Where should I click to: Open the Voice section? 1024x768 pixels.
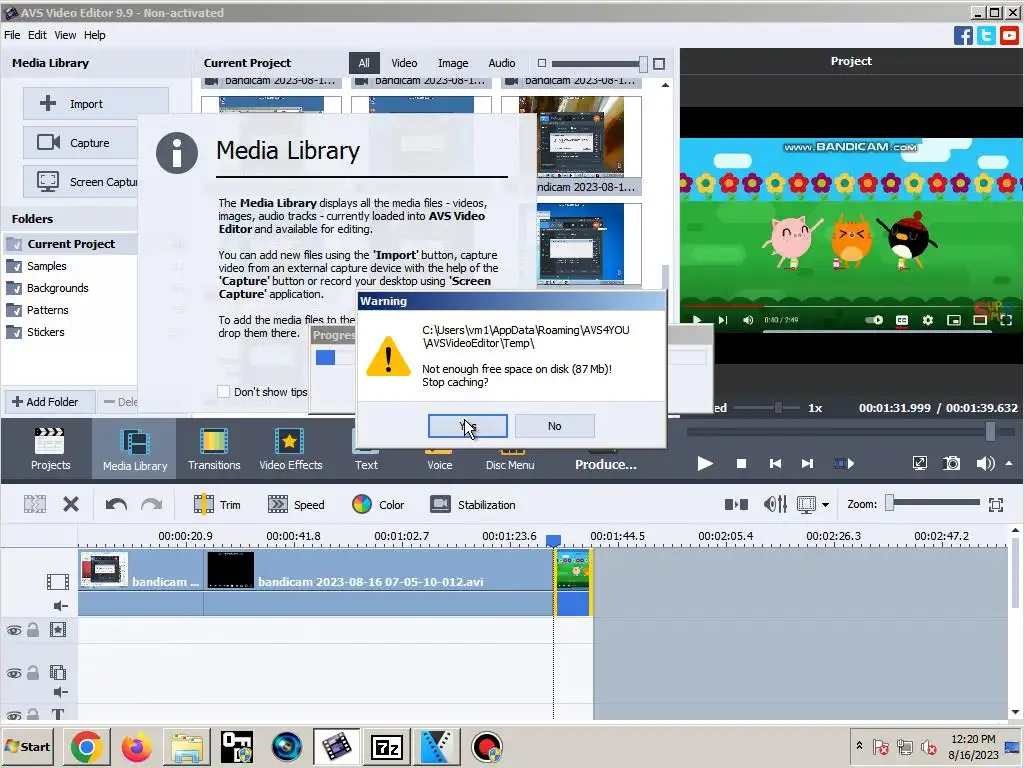click(x=440, y=464)
